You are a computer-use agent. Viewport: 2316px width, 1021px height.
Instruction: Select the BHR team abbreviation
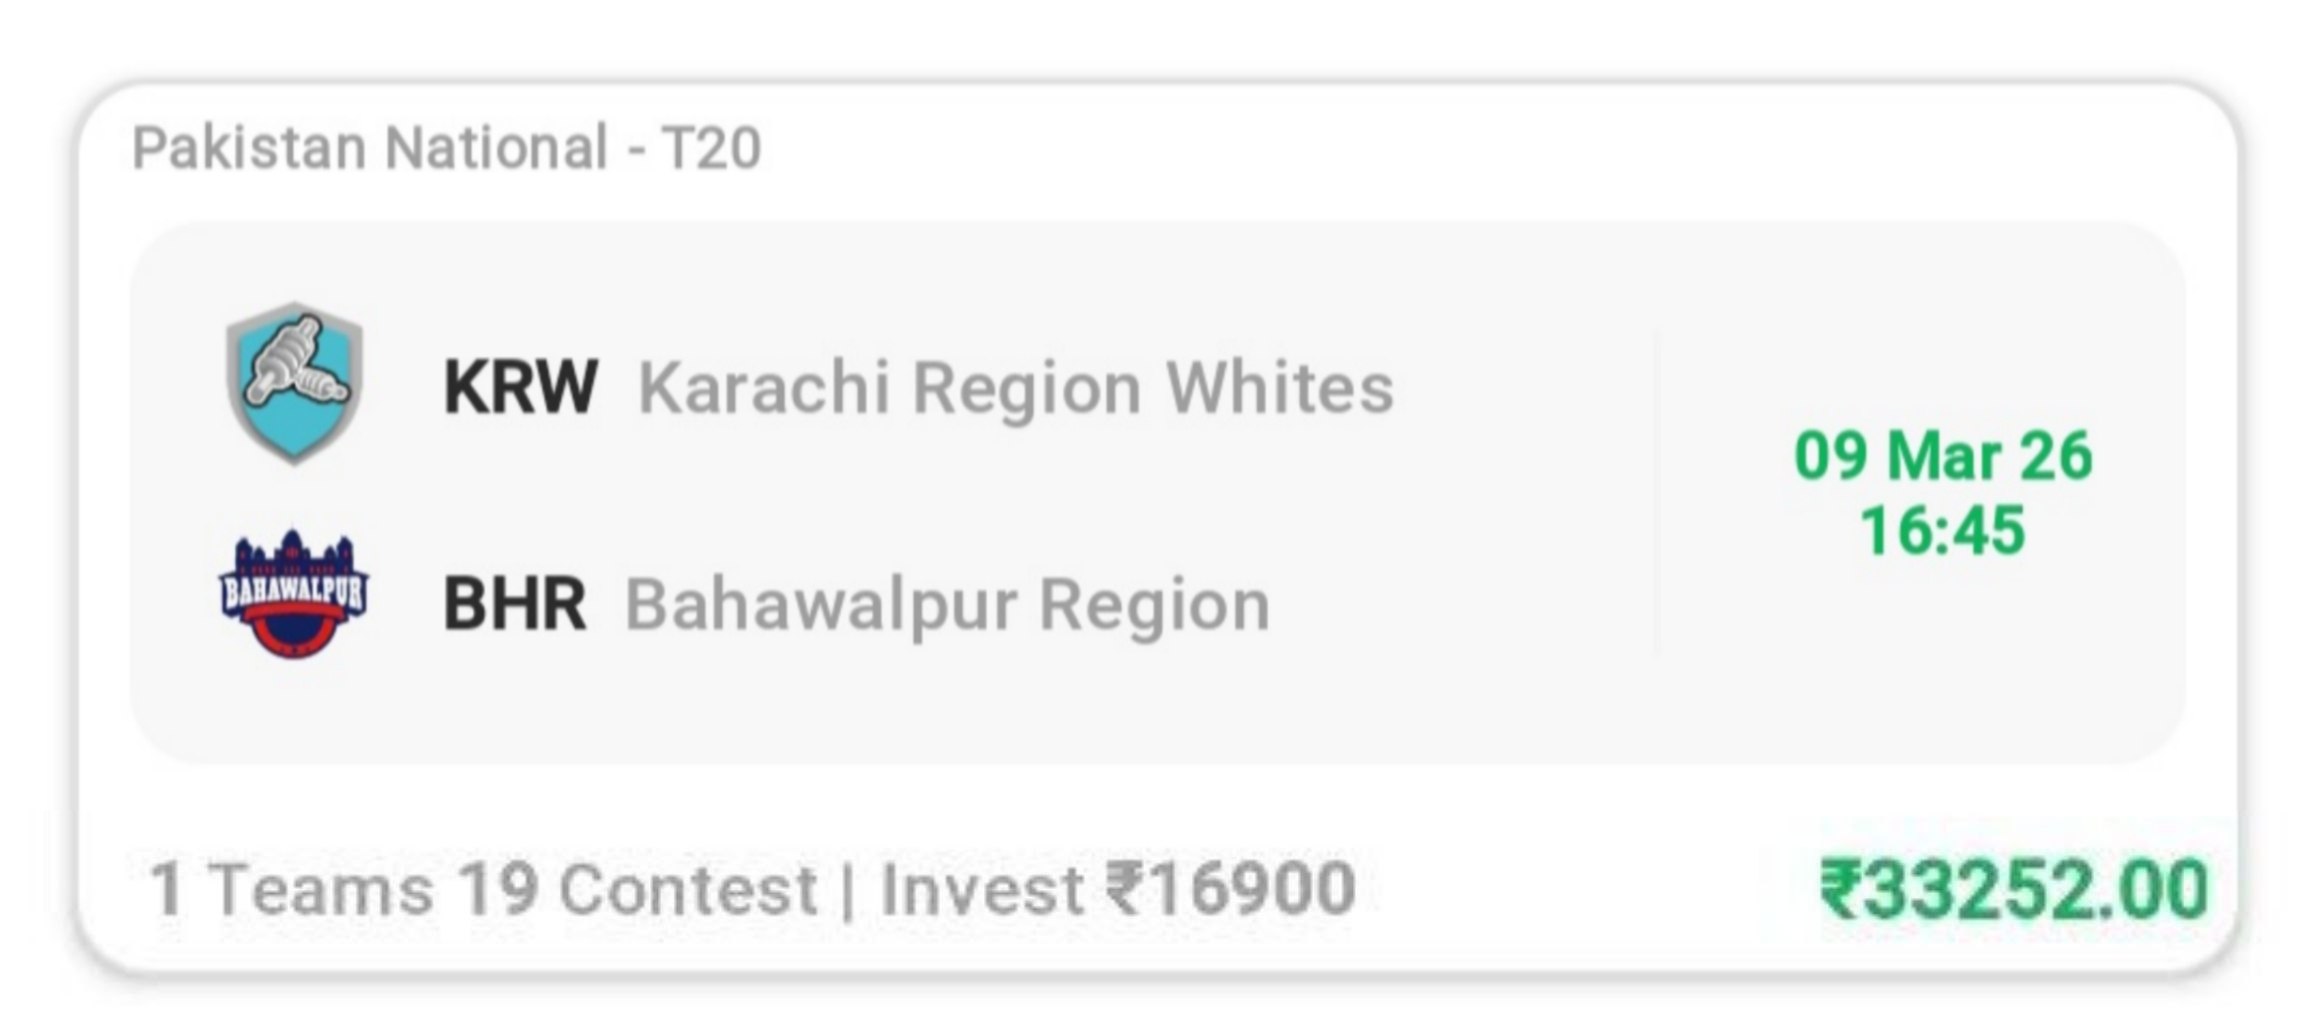click(514, 604)
